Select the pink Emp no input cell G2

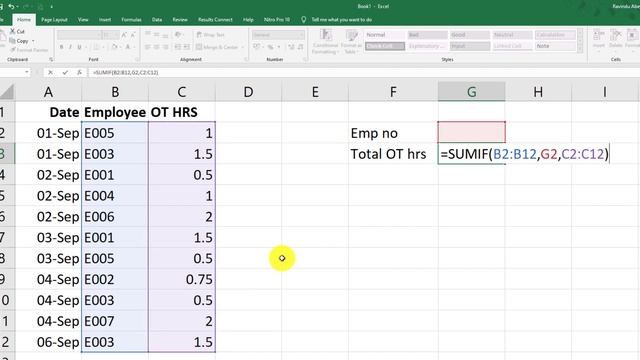[471, 132]
